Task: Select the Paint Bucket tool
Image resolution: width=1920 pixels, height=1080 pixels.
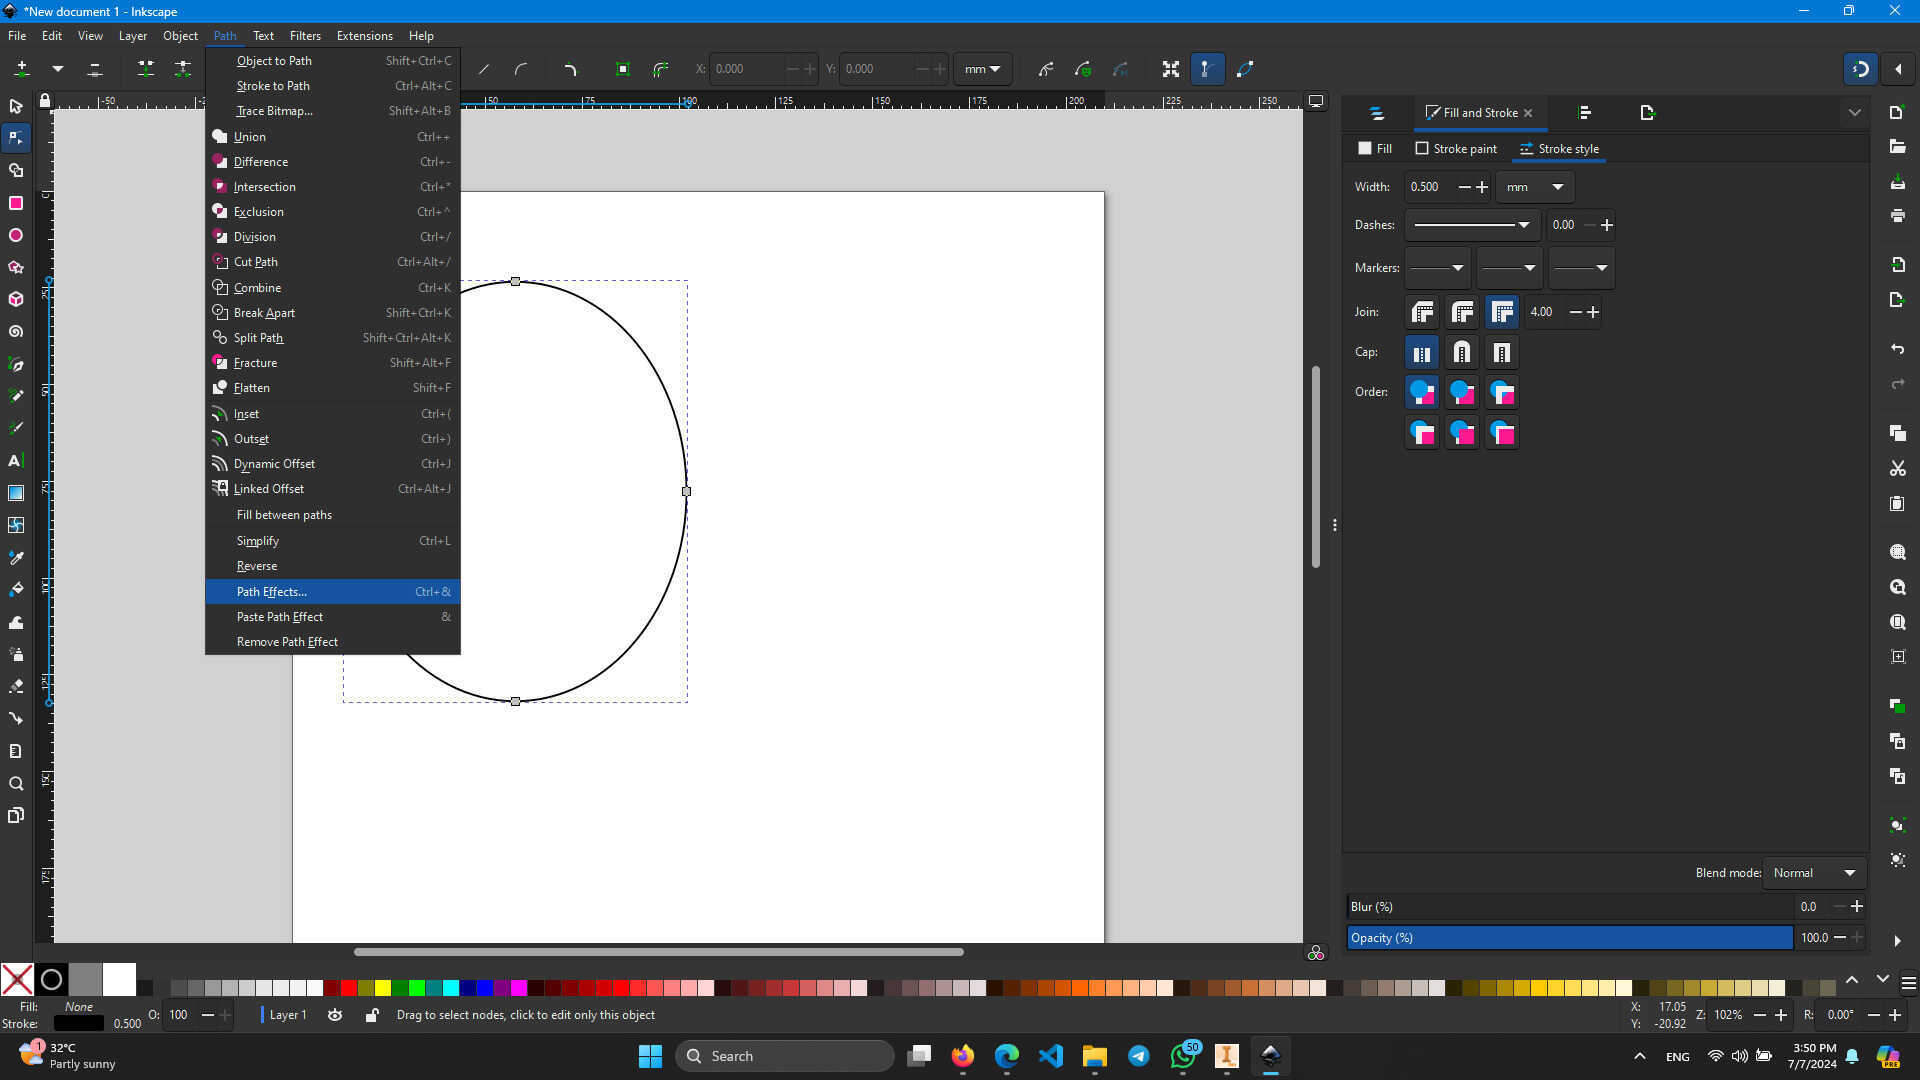Action: pos(16,589)
